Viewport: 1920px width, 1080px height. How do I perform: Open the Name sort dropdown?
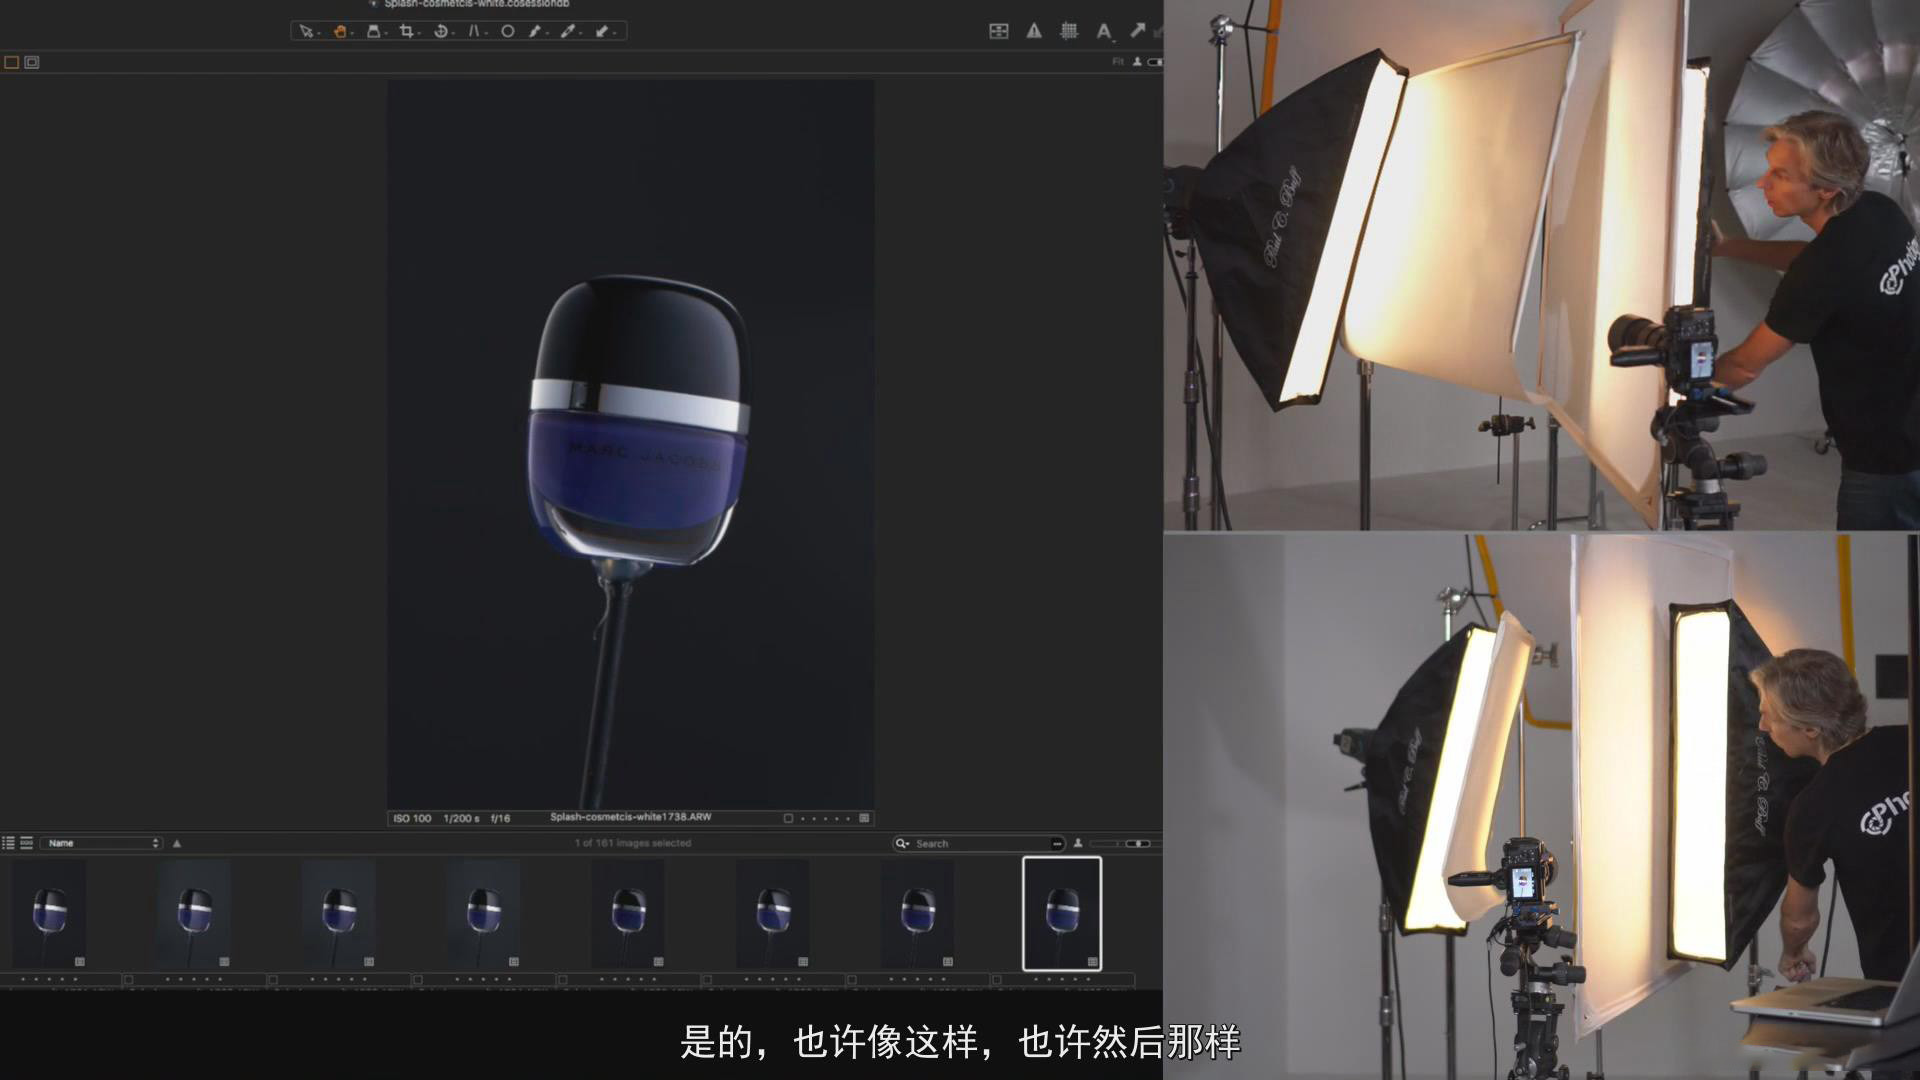pos(100,843)
